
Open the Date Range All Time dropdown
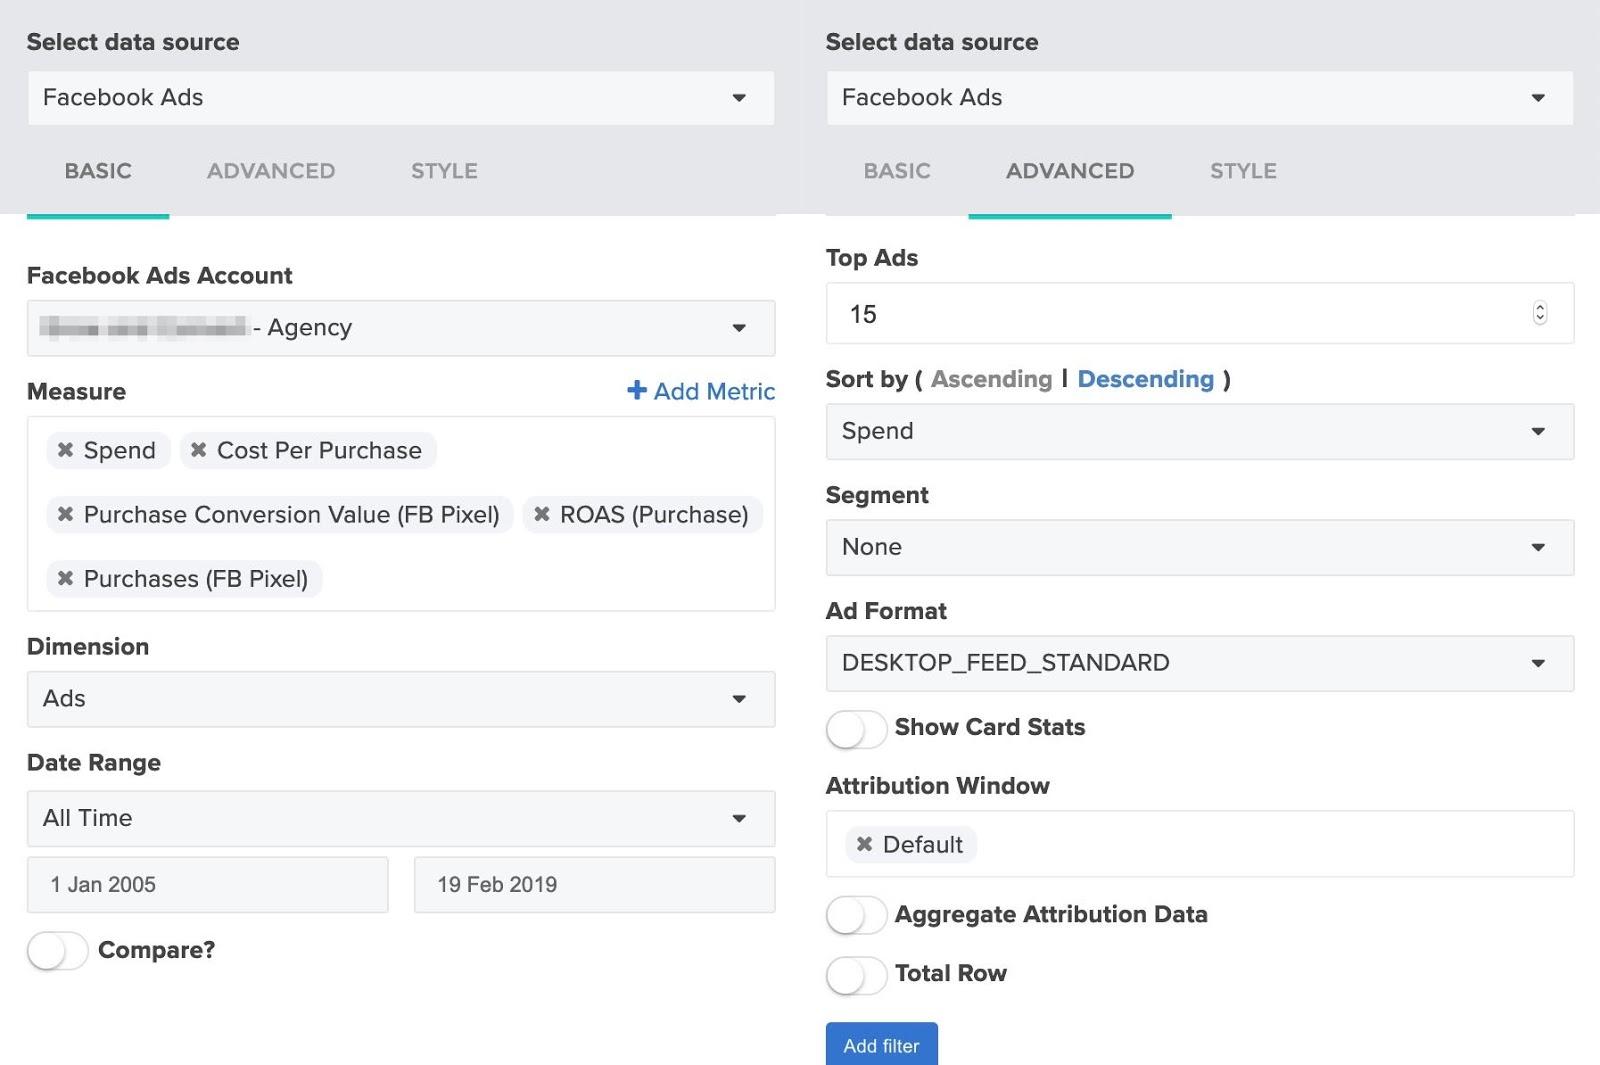tap(401, 818)
